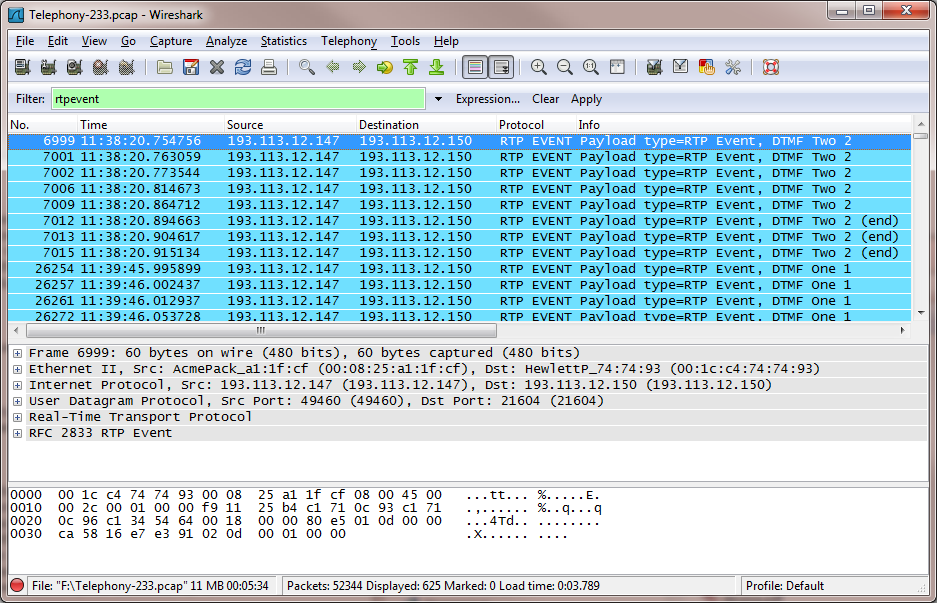Sort by the Destination column header
This screenshot has width=937, height=603.
point(427,125)
